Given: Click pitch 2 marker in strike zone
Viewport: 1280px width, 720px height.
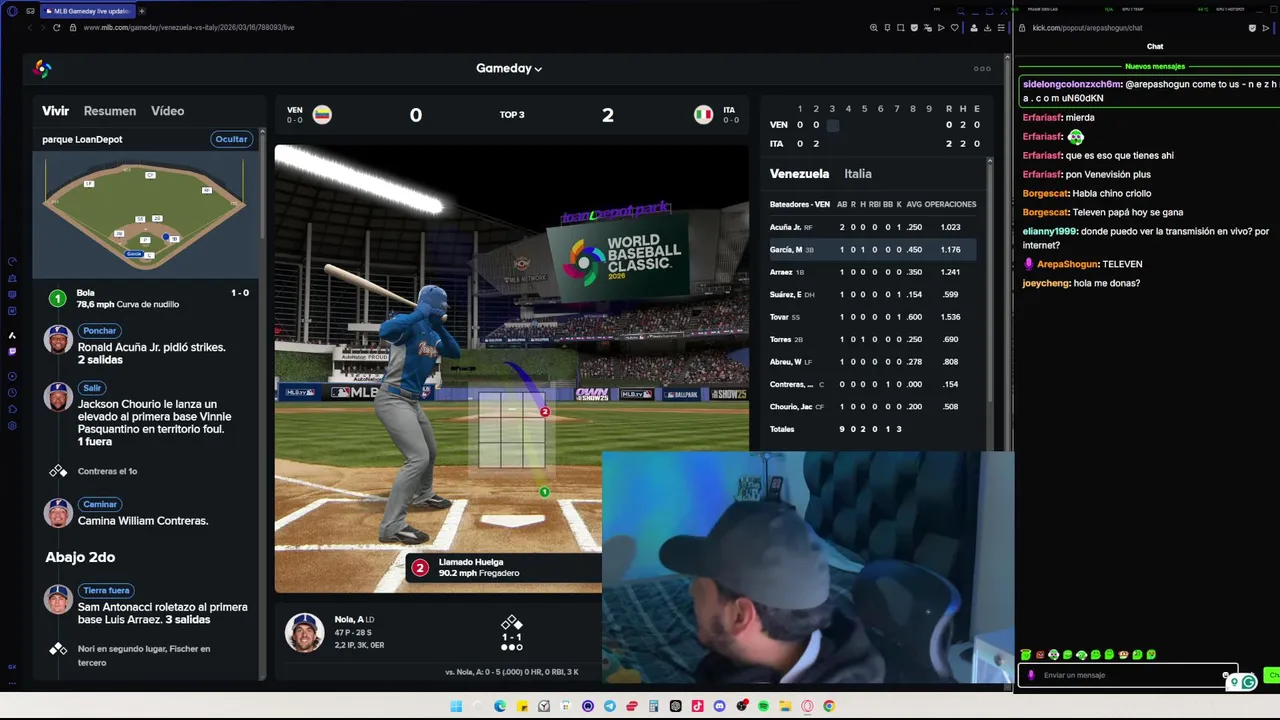Looking at the screenshot, I should point(545,412).
